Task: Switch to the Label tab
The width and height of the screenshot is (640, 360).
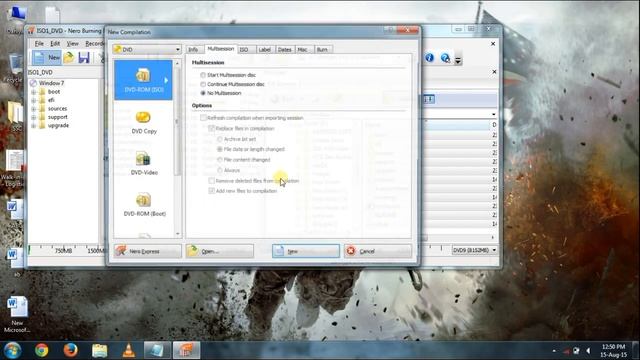Action: [x=264, y=49]
